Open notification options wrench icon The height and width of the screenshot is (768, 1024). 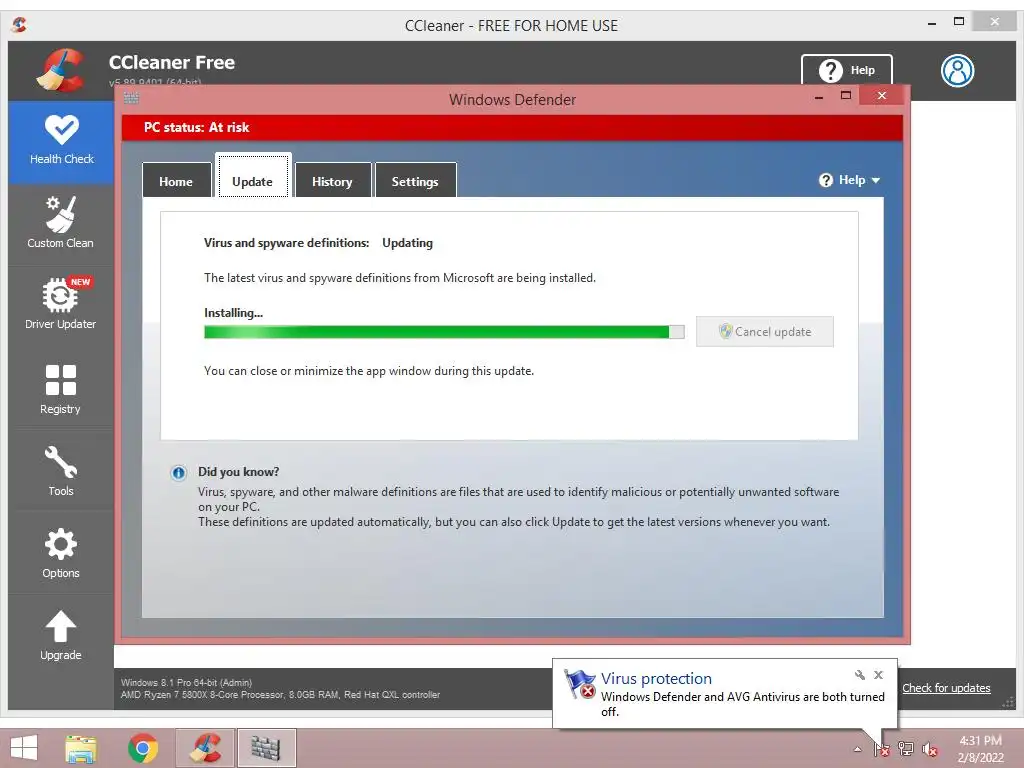click(859, 675)
